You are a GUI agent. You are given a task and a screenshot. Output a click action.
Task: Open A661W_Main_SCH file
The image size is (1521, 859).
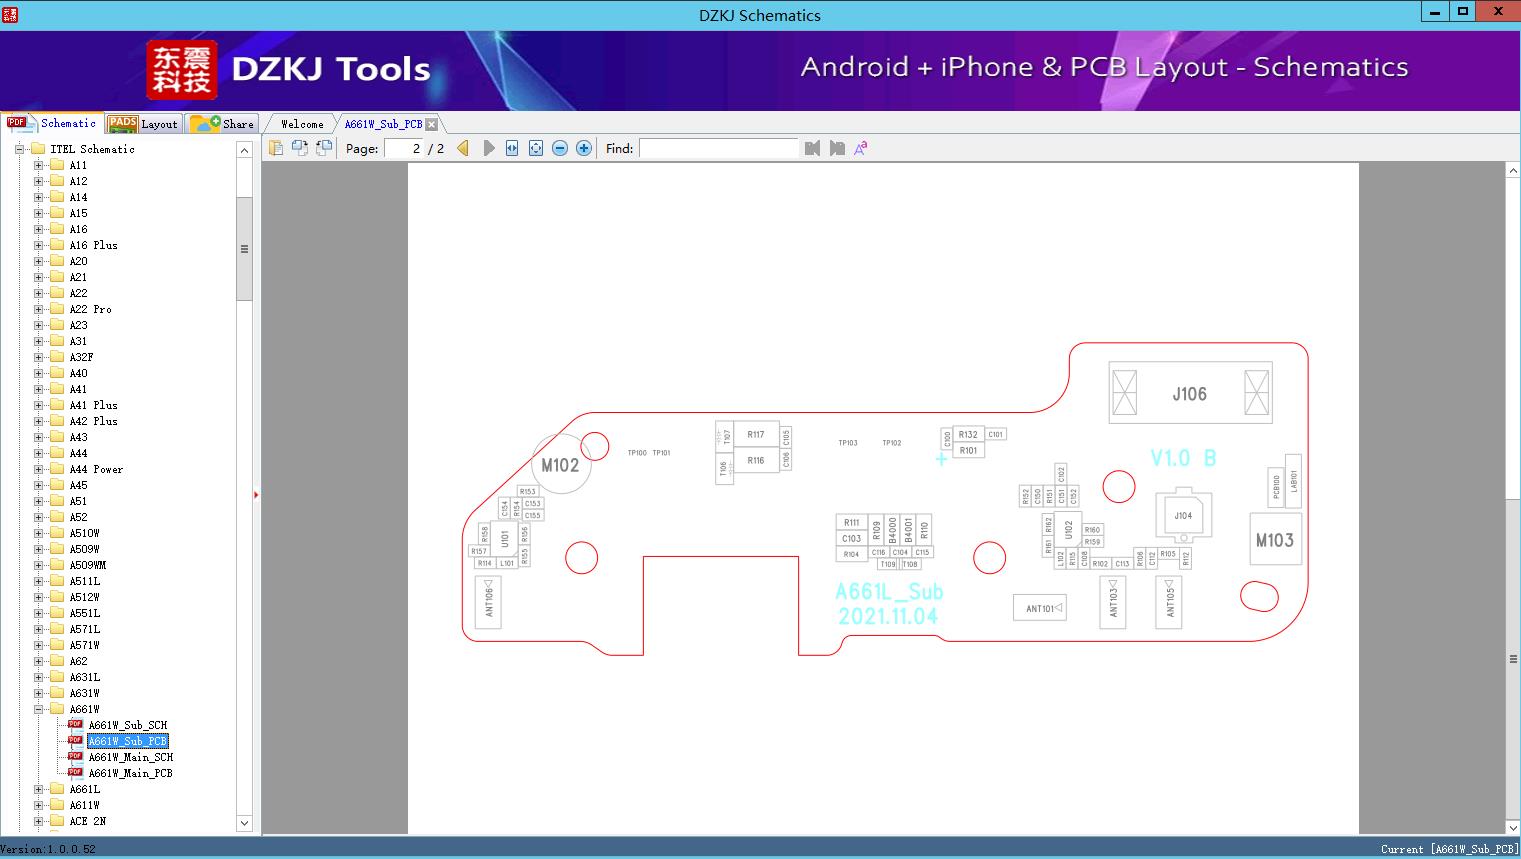pos(130,757)
